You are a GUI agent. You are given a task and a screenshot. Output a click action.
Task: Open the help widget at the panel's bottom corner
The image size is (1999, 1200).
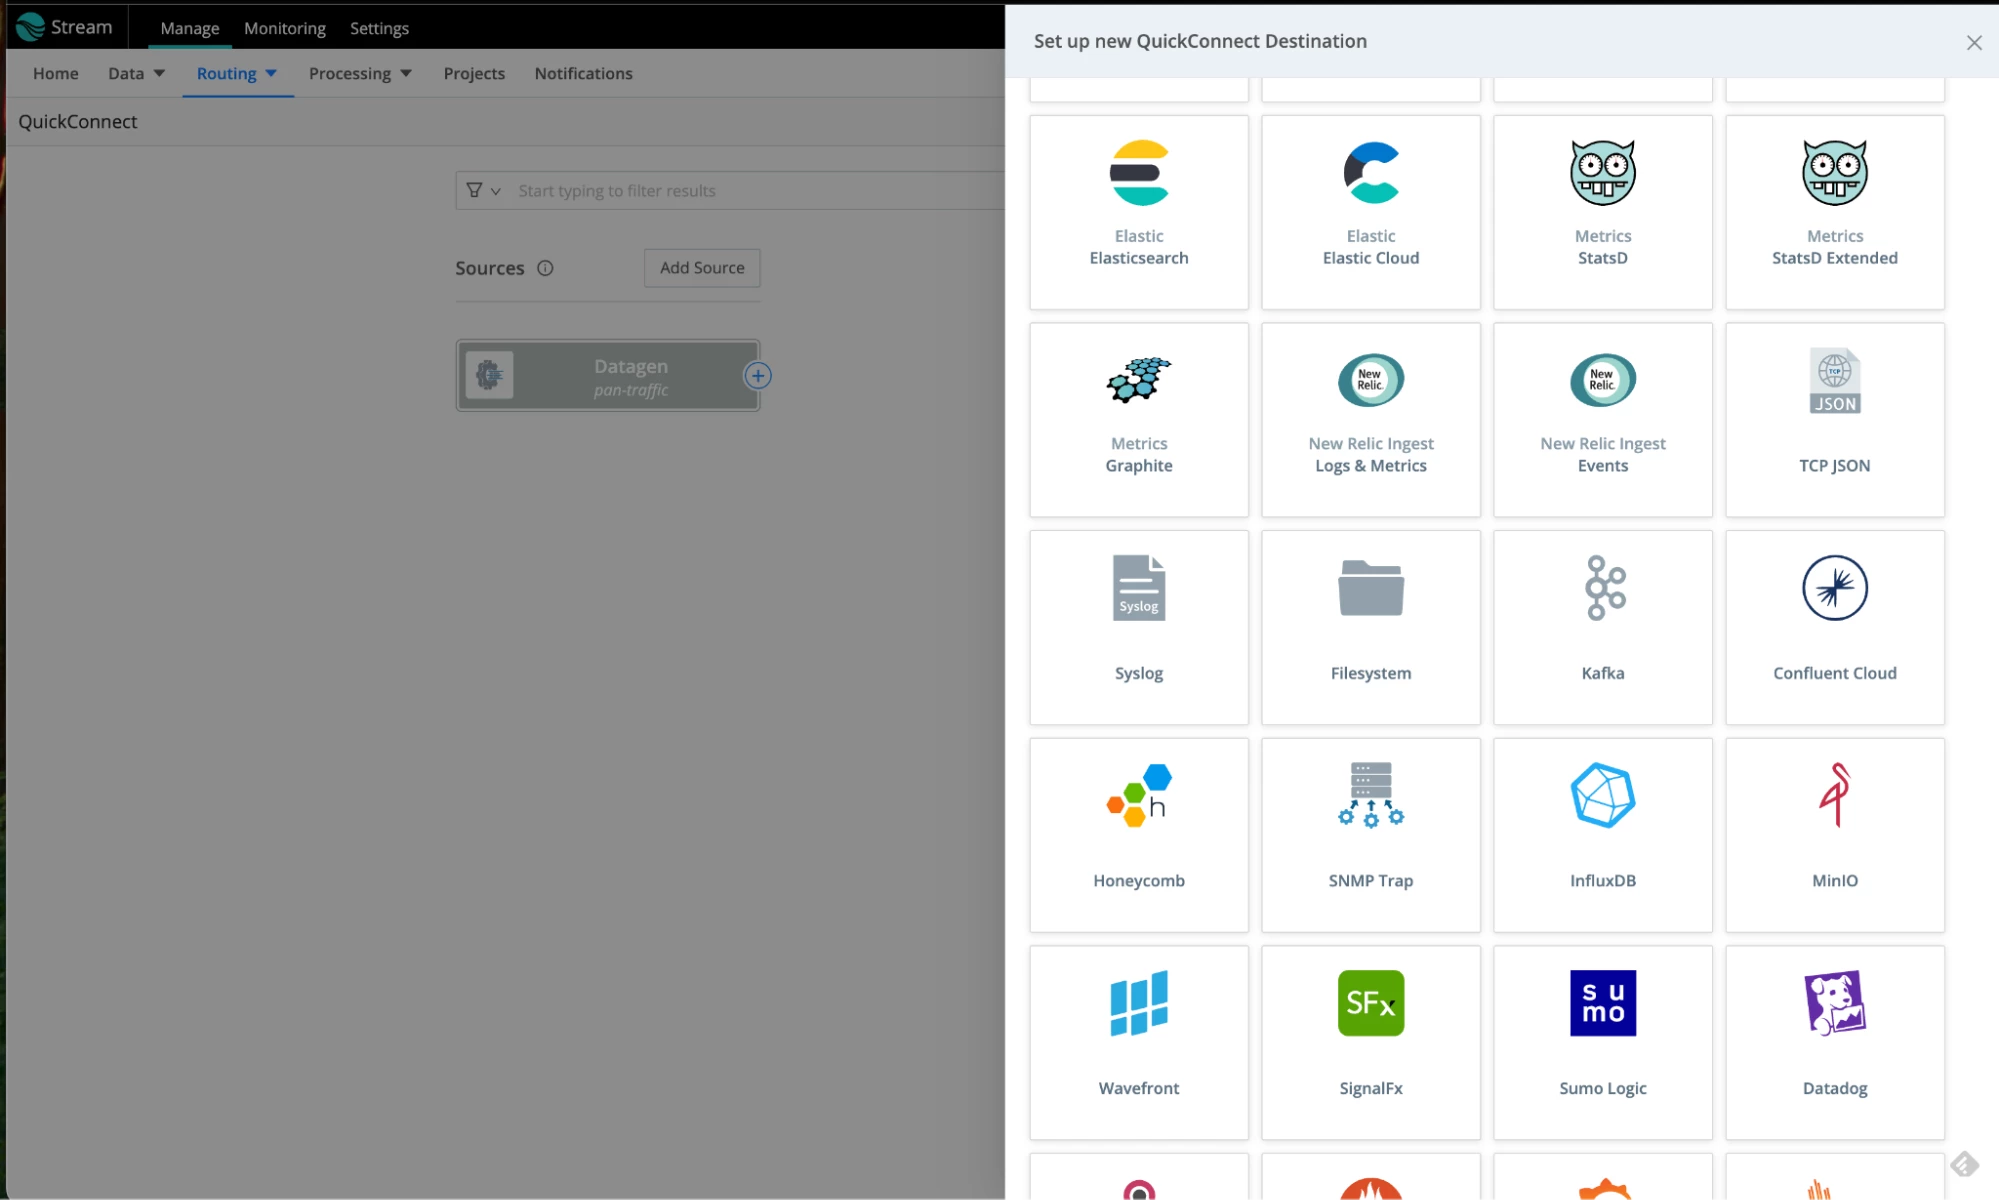1964,1165
